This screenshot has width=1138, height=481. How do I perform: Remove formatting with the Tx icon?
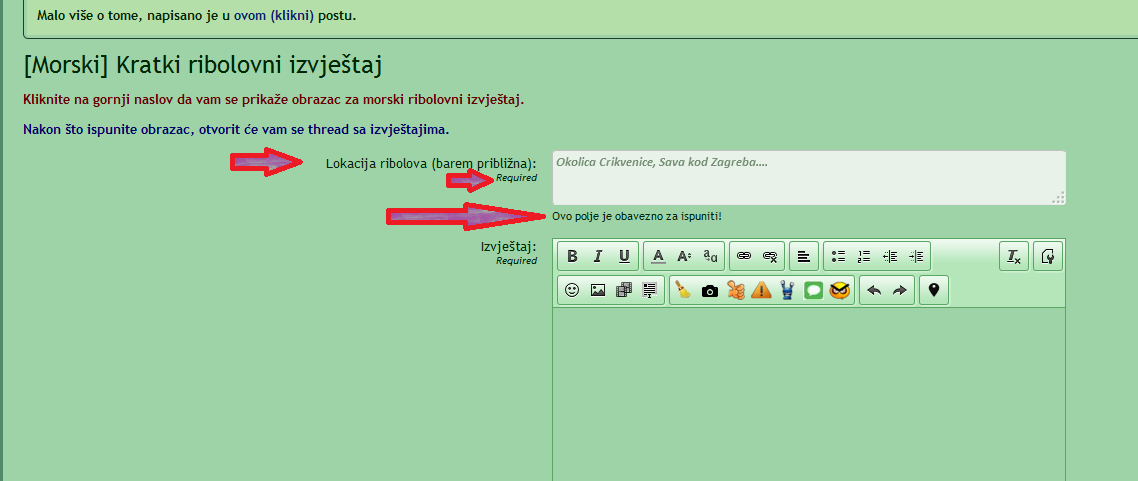1014,256
